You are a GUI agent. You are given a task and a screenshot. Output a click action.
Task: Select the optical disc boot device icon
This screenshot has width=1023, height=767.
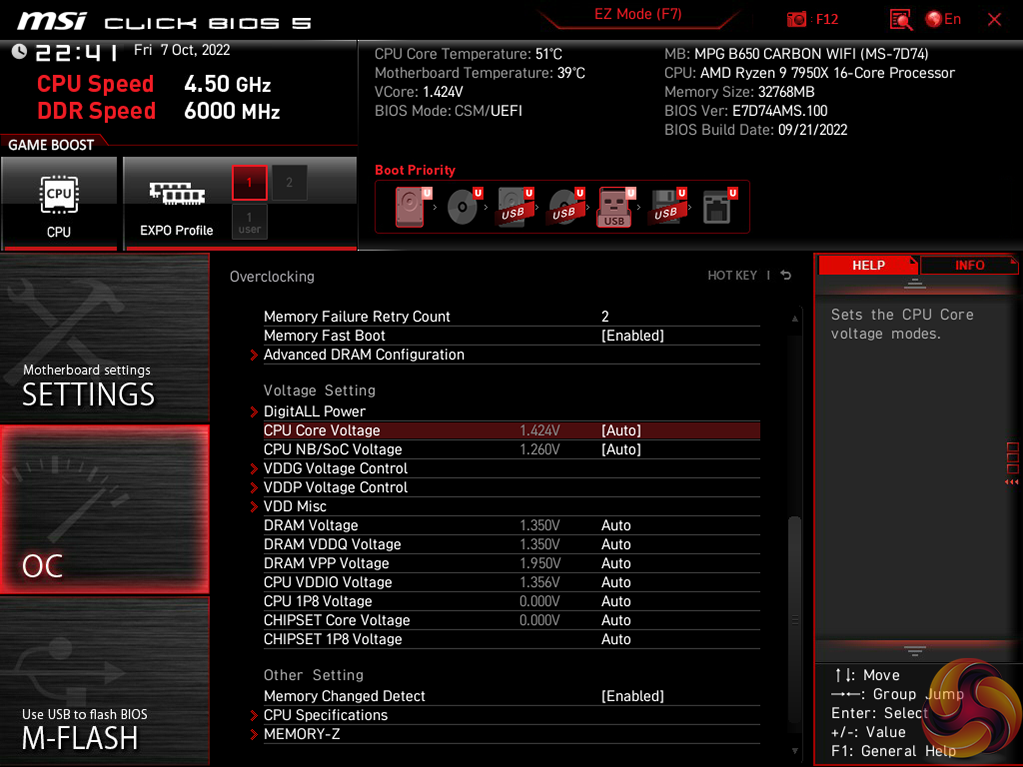tap(462, 207)
